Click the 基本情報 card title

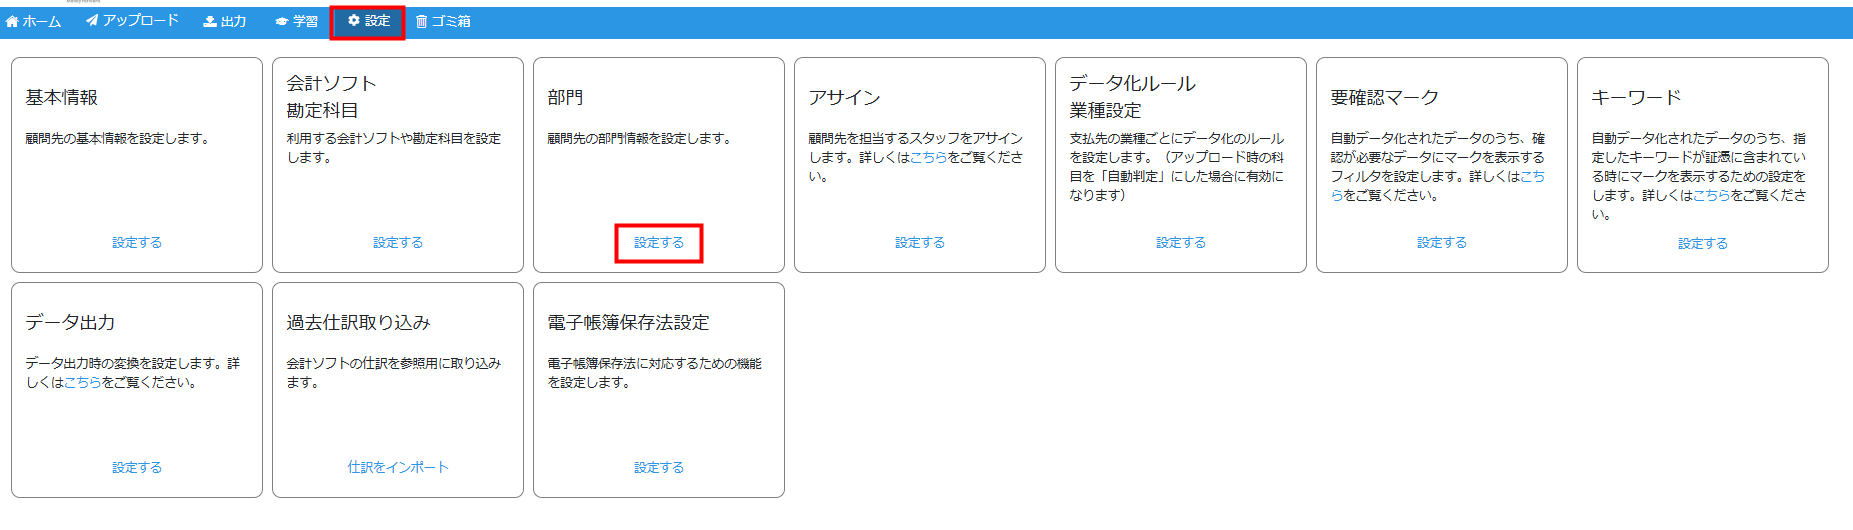[62, 97]
